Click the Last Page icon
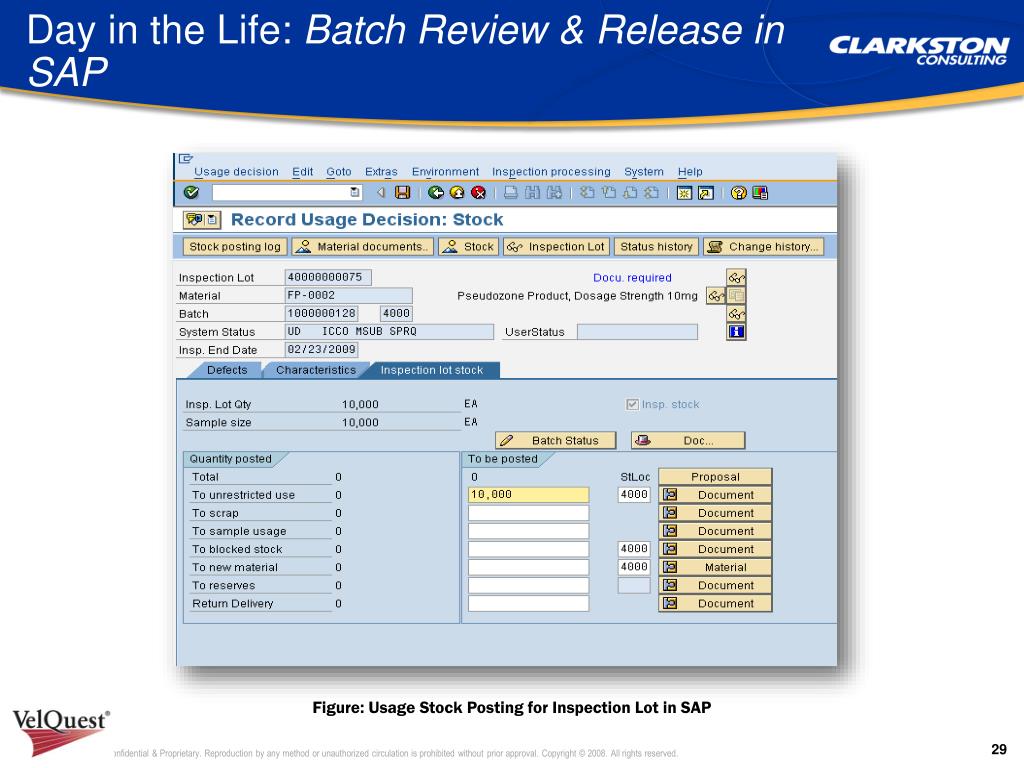1024x768 pixels. (651, 193)
